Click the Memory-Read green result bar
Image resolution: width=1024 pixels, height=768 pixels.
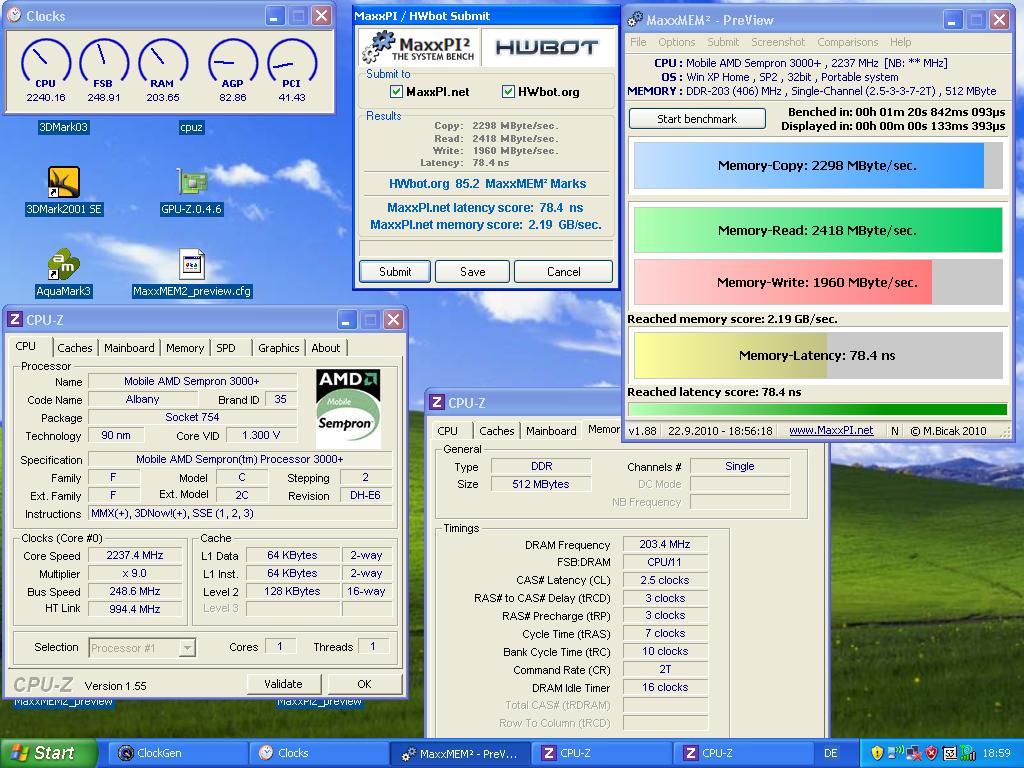tap(818, 230)
